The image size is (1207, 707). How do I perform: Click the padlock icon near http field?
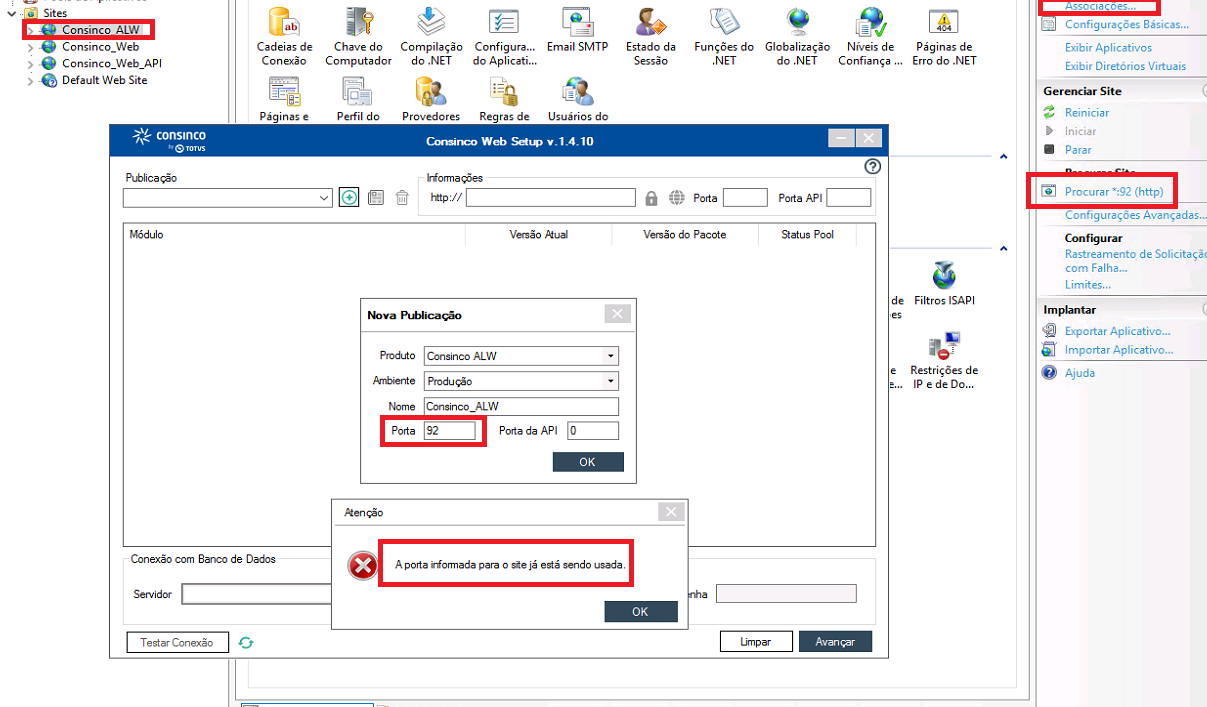click(651, 198)
